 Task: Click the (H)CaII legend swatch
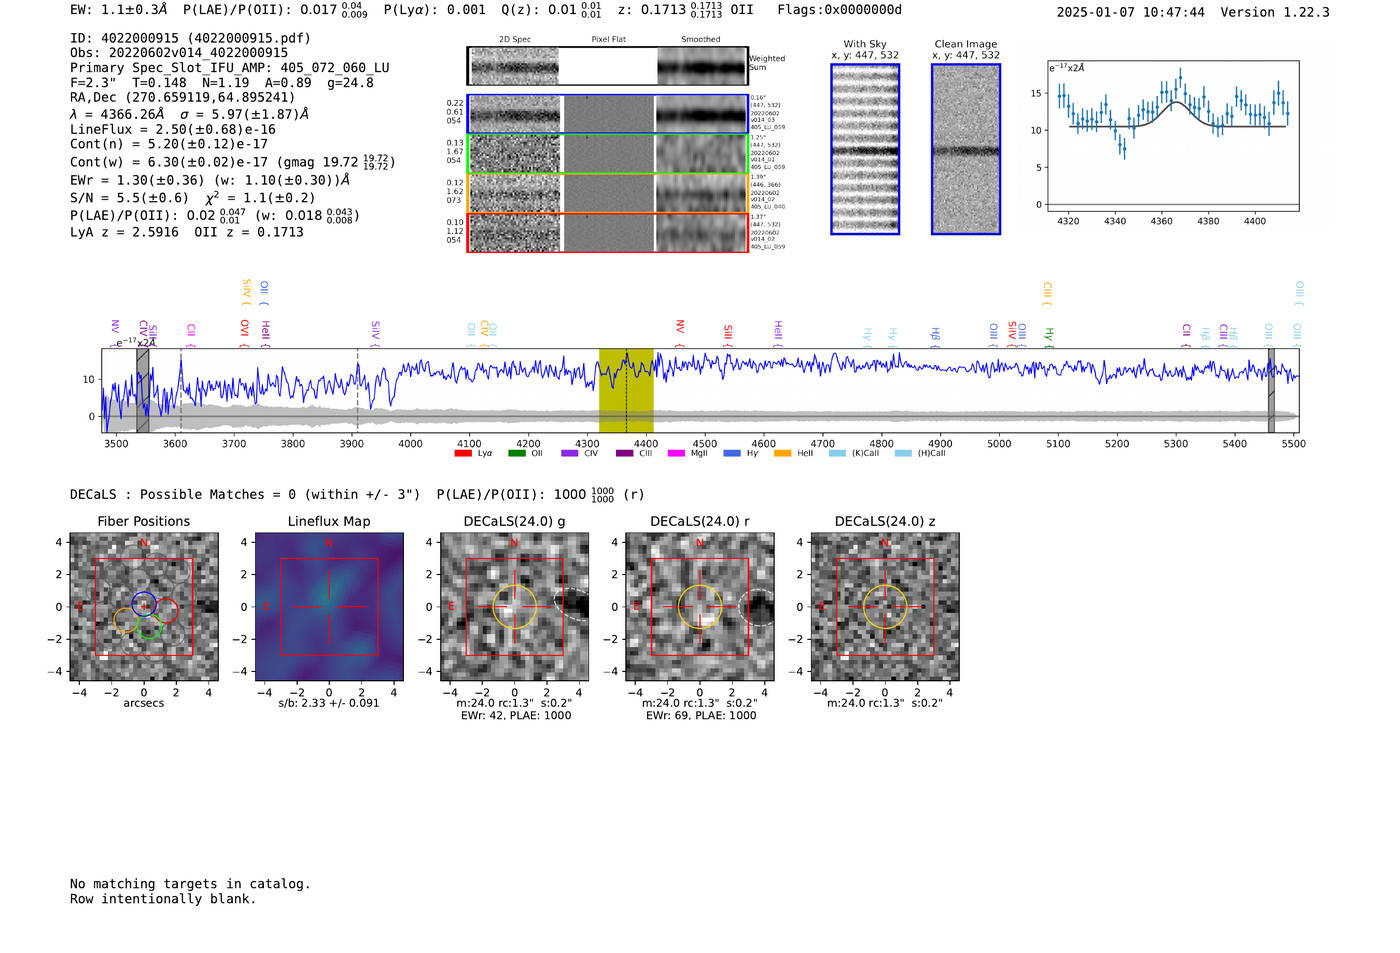pos(903,453)
